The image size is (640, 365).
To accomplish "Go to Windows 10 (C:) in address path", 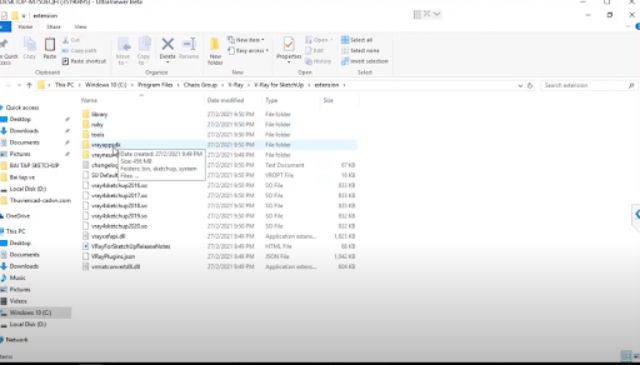I will pos(106,85).
